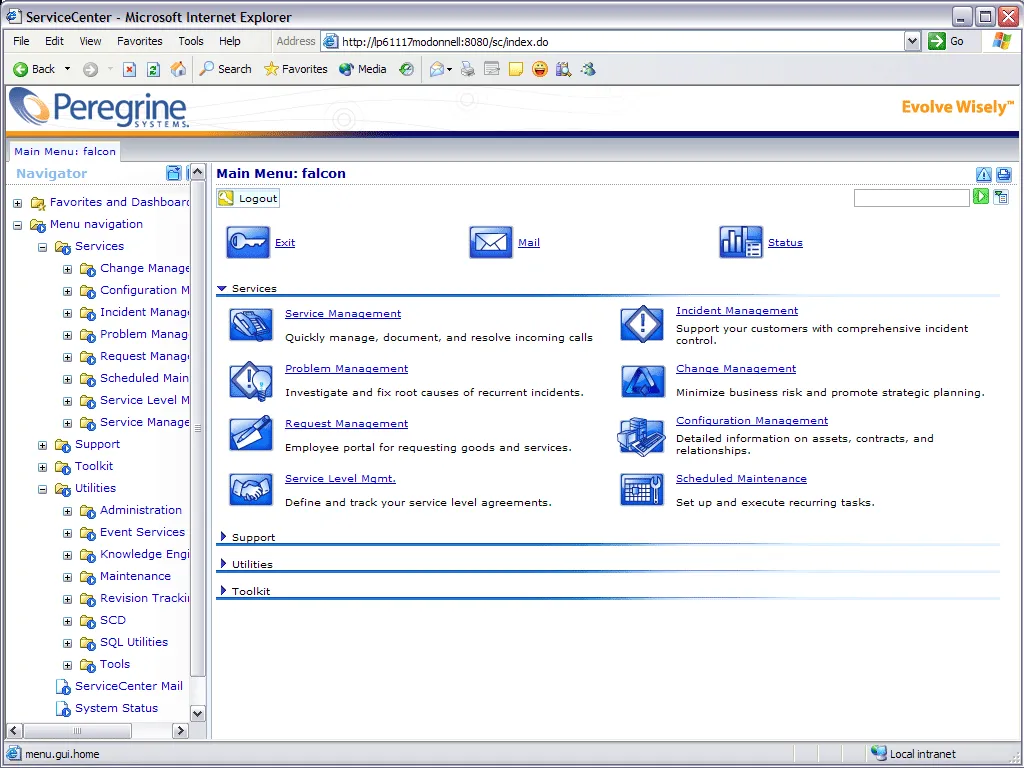
Task: Expand the Favorites and Dashboards tree node
Action: (x=18, y=203)
